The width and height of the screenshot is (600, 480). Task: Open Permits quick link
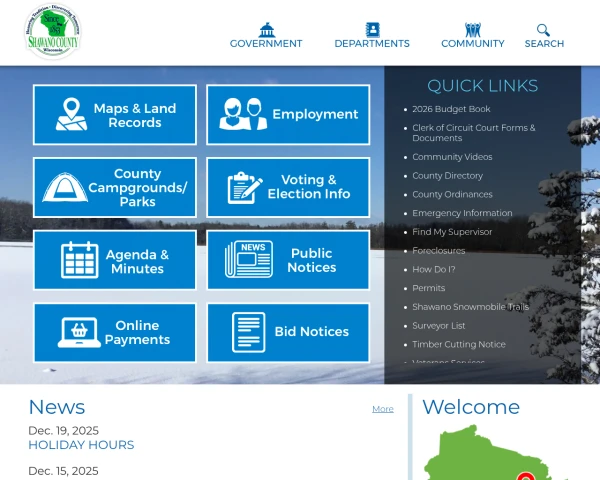pyautogui.click(x=429, y=288)
